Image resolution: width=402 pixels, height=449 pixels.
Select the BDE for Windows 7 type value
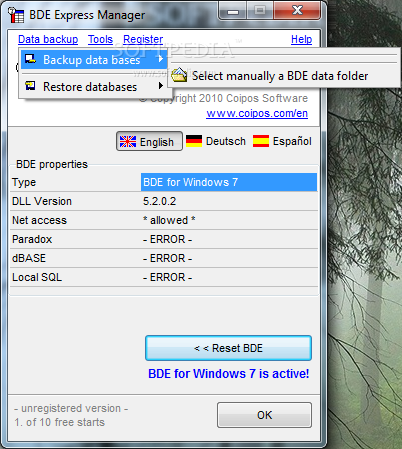(229, 182)
